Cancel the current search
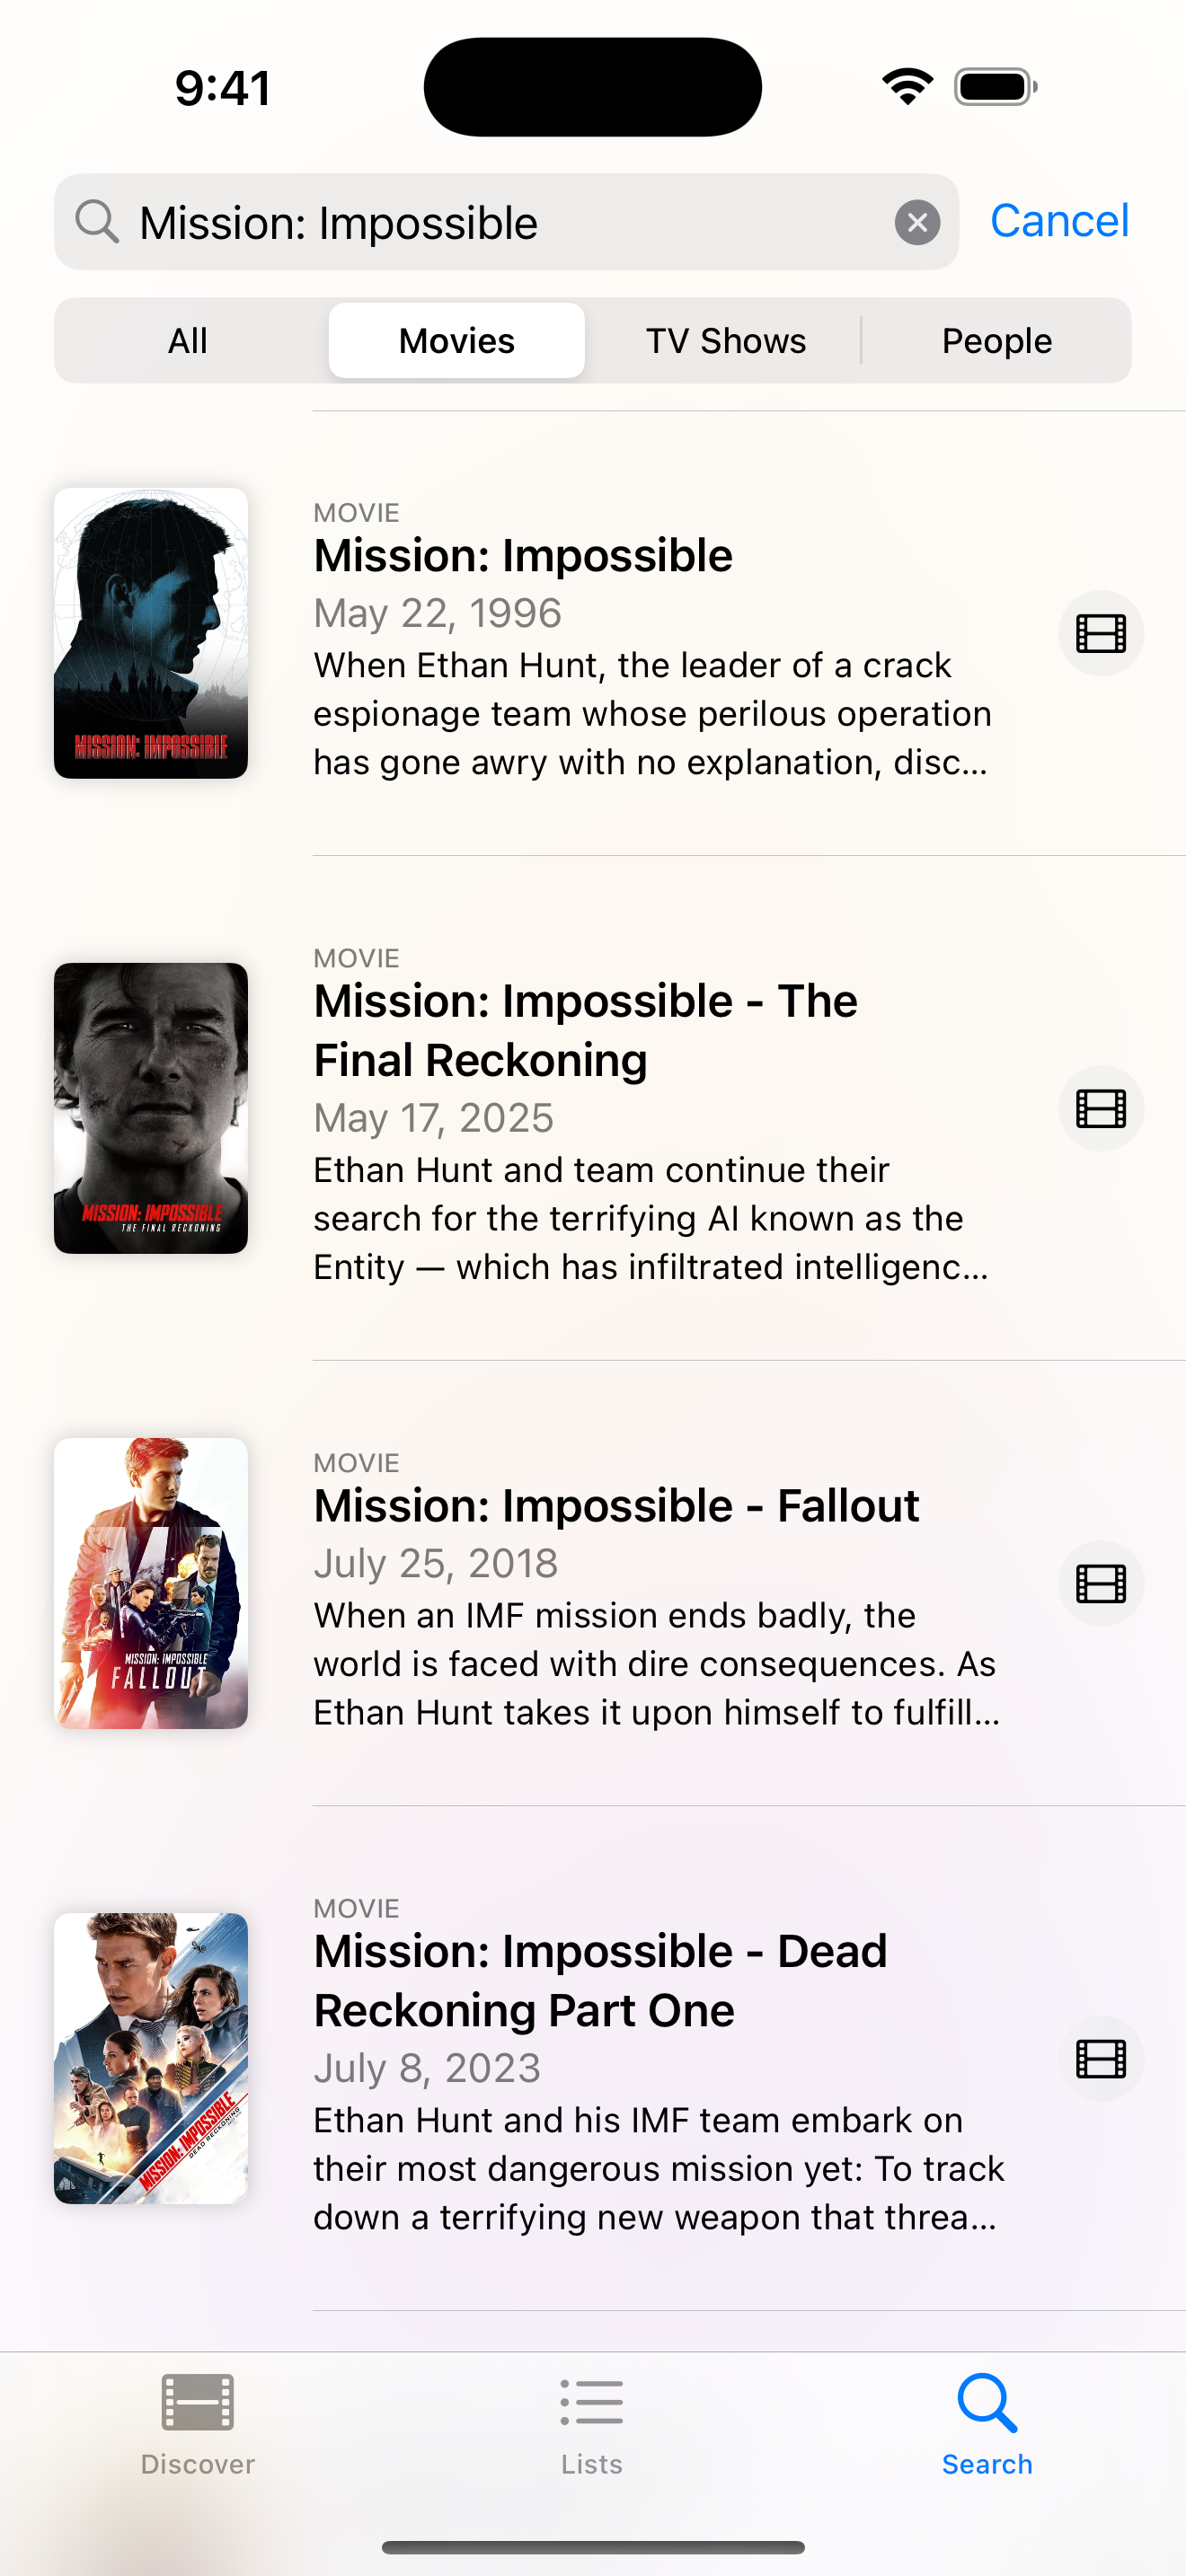The image size is (1186, 2576). (1059, 221)
